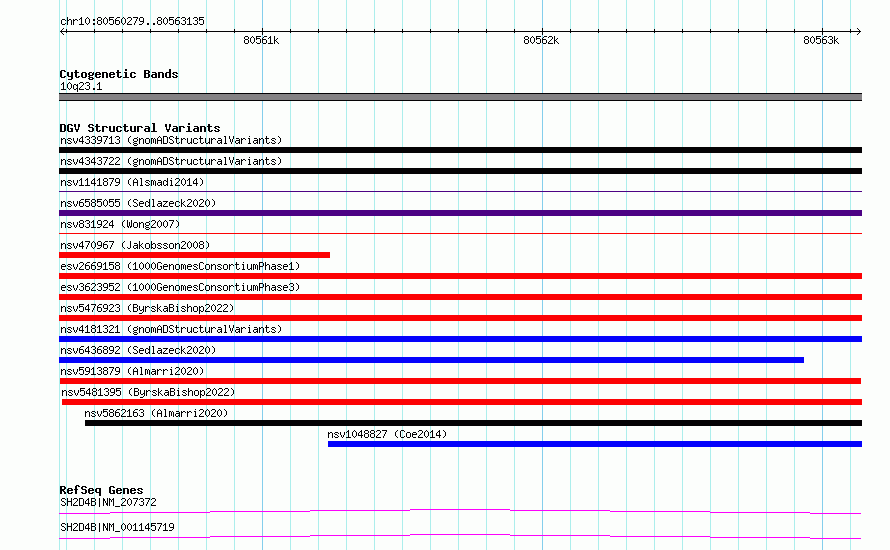Click the blue bar for nsv4181321

pyautogui.click(x=460, y=339)
